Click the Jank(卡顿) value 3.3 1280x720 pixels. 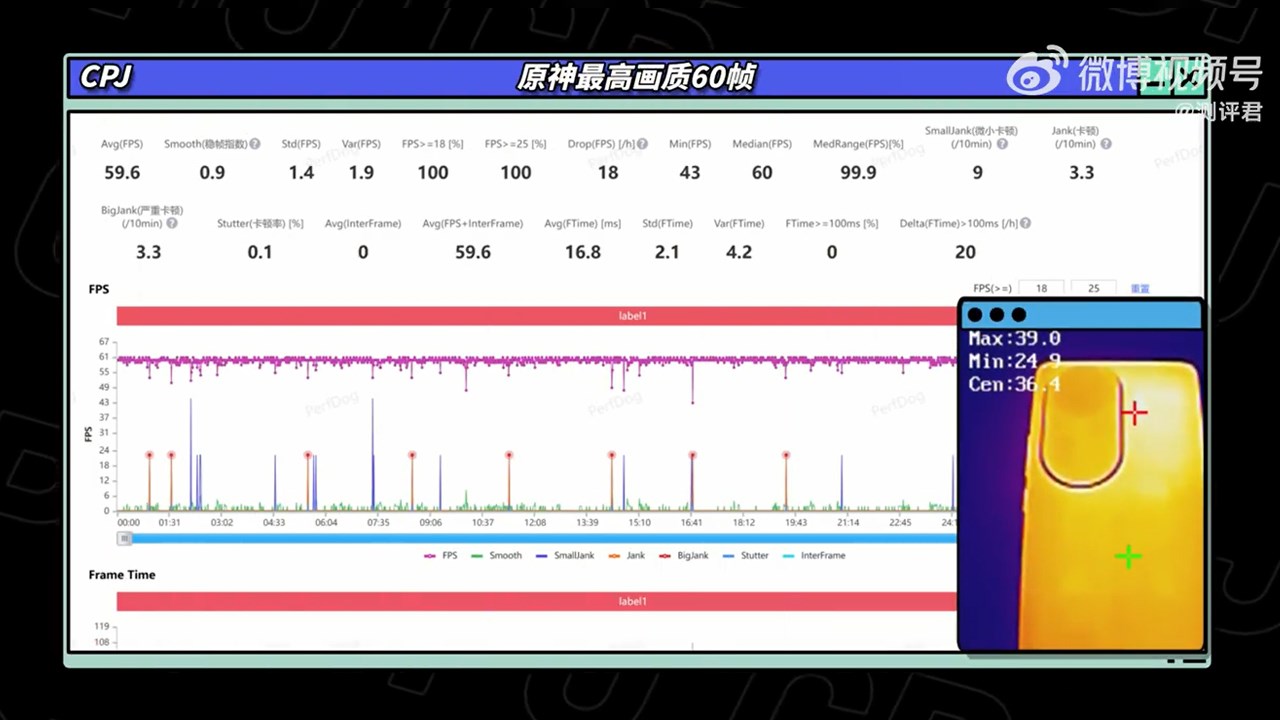tap(1081, 173)
